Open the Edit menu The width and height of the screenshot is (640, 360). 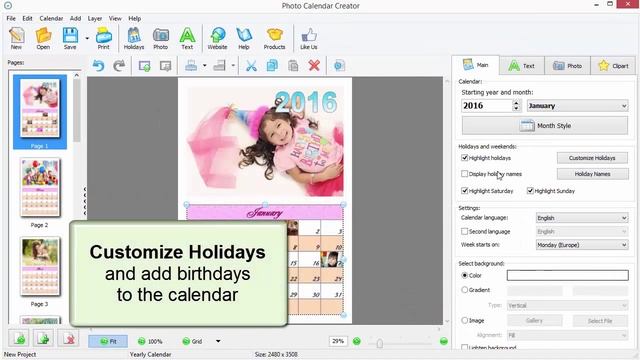click(27, 18)
